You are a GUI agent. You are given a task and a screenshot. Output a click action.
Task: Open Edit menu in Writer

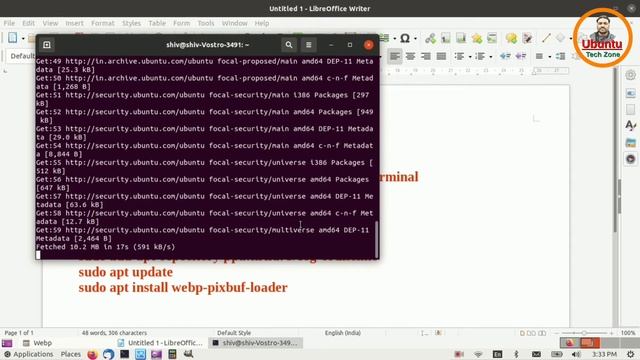click(x=28, y=23)
